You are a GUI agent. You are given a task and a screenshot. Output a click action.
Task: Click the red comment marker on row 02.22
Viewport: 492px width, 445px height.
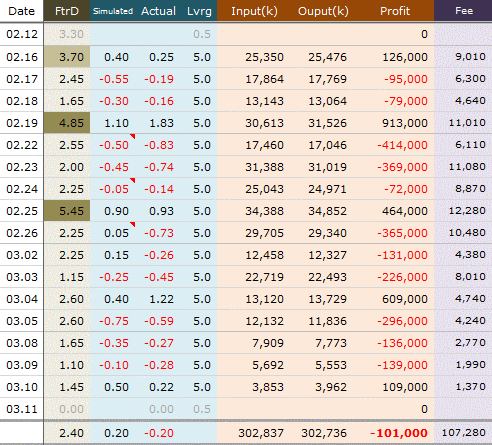[x=133, y=136]
